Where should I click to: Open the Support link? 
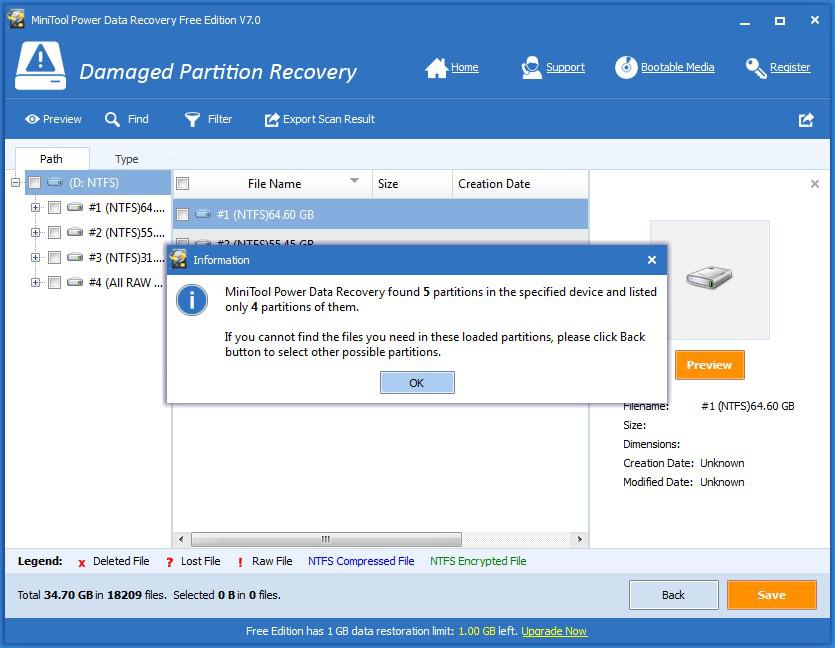[565, 68]
